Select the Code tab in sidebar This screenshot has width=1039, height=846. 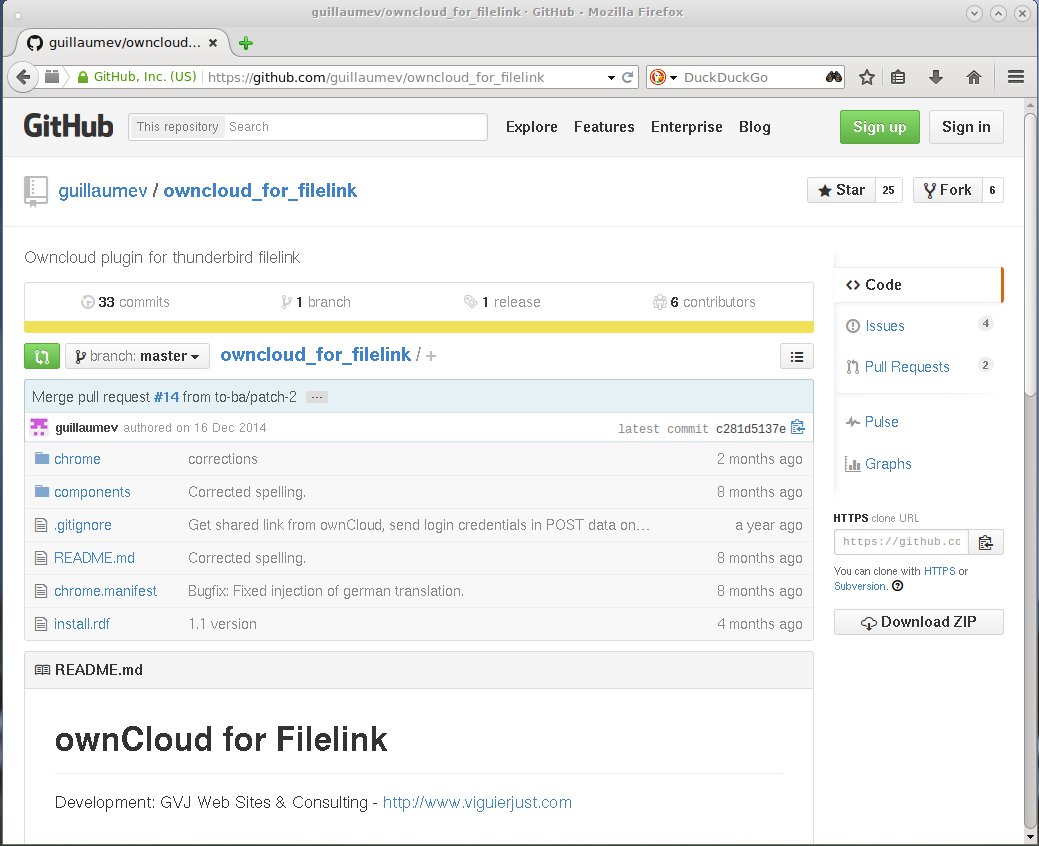point(918,285)
